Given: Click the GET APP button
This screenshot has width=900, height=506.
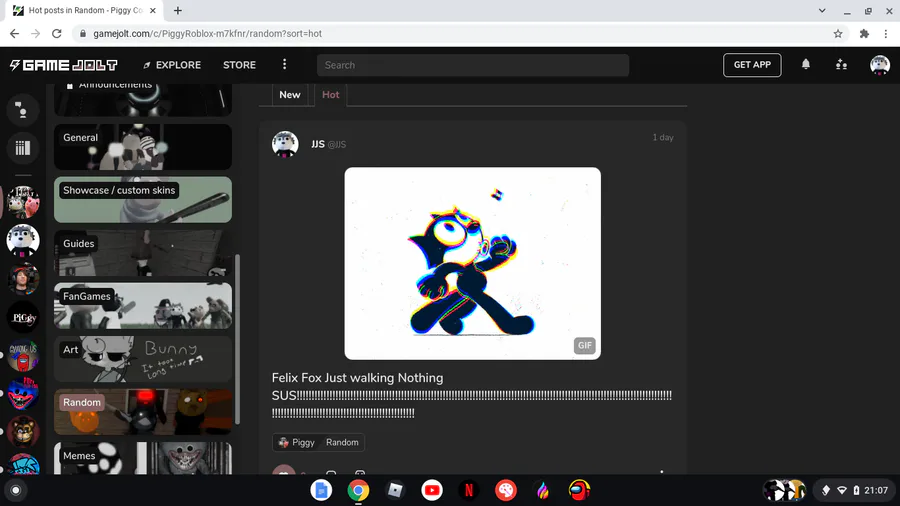Looking at the screenshot, I should point(752,65).
